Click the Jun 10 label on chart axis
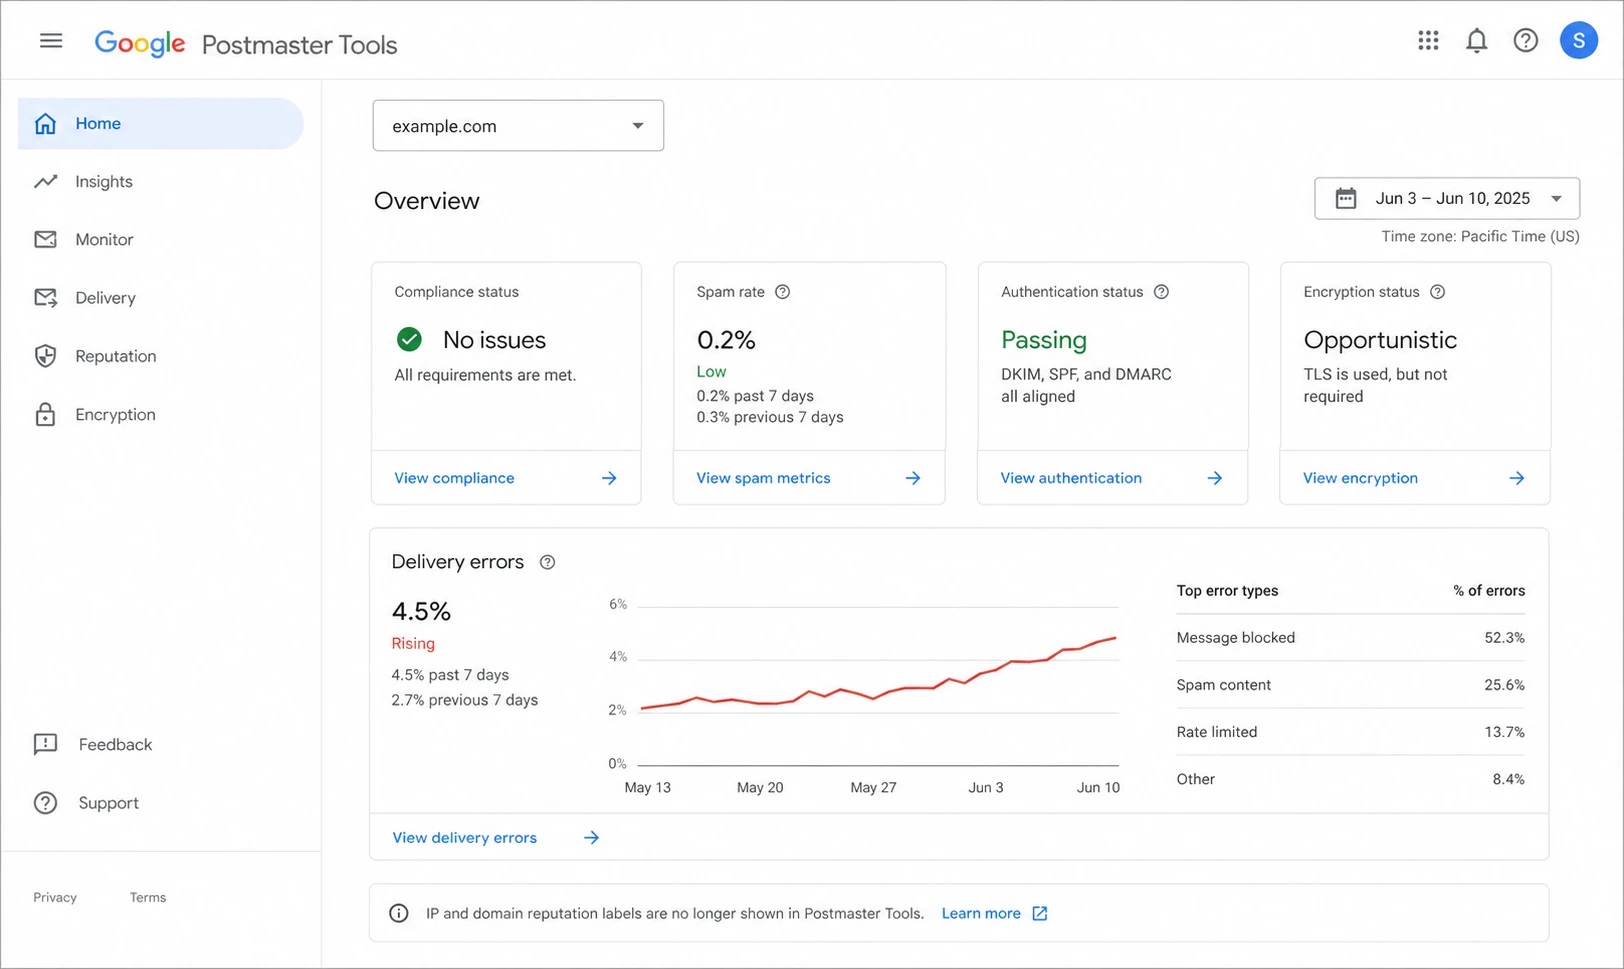The image size is (1624, 969). tap(1098, 787)
